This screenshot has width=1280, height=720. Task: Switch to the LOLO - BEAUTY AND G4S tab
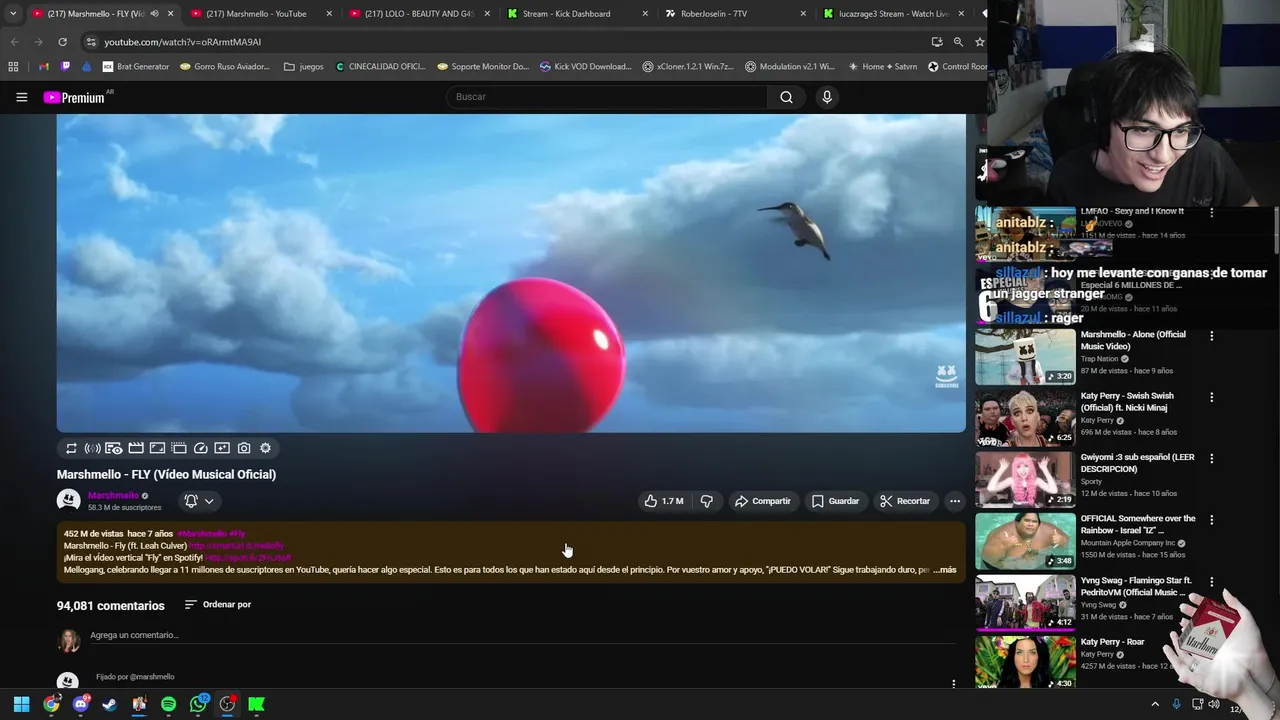tap(419, 14)
